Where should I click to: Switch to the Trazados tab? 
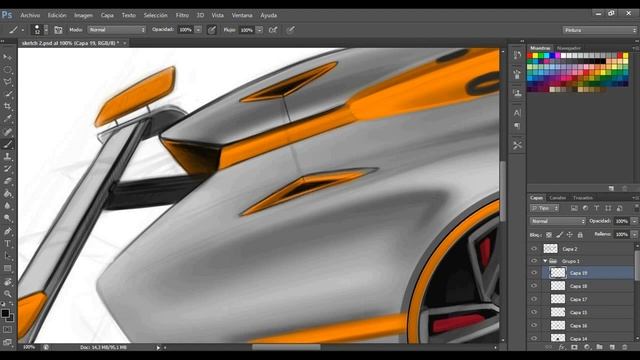pyautogui.click(x=582, y=198)
